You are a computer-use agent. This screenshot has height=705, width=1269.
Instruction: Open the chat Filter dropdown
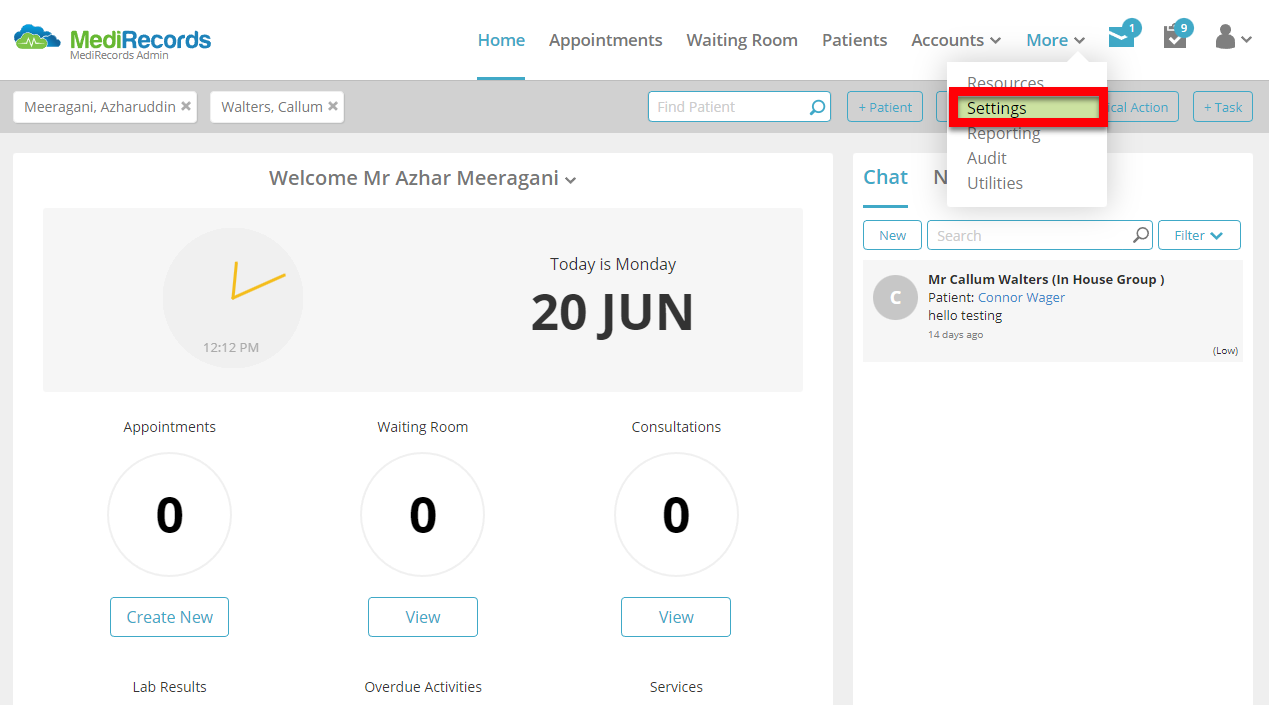pyautogui.click(x=1199, y=235)
